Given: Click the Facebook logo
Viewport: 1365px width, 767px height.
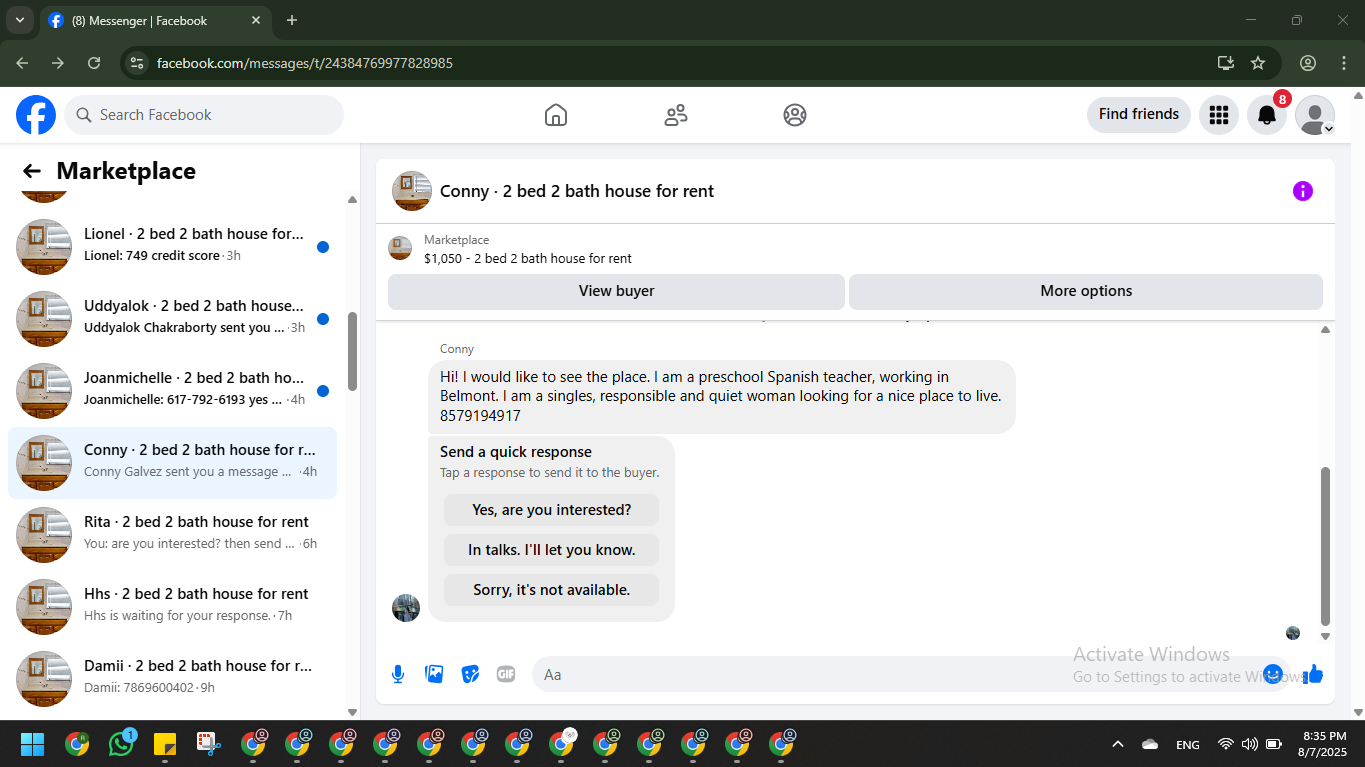Looking at the screenshot, I should coord(36,115).
